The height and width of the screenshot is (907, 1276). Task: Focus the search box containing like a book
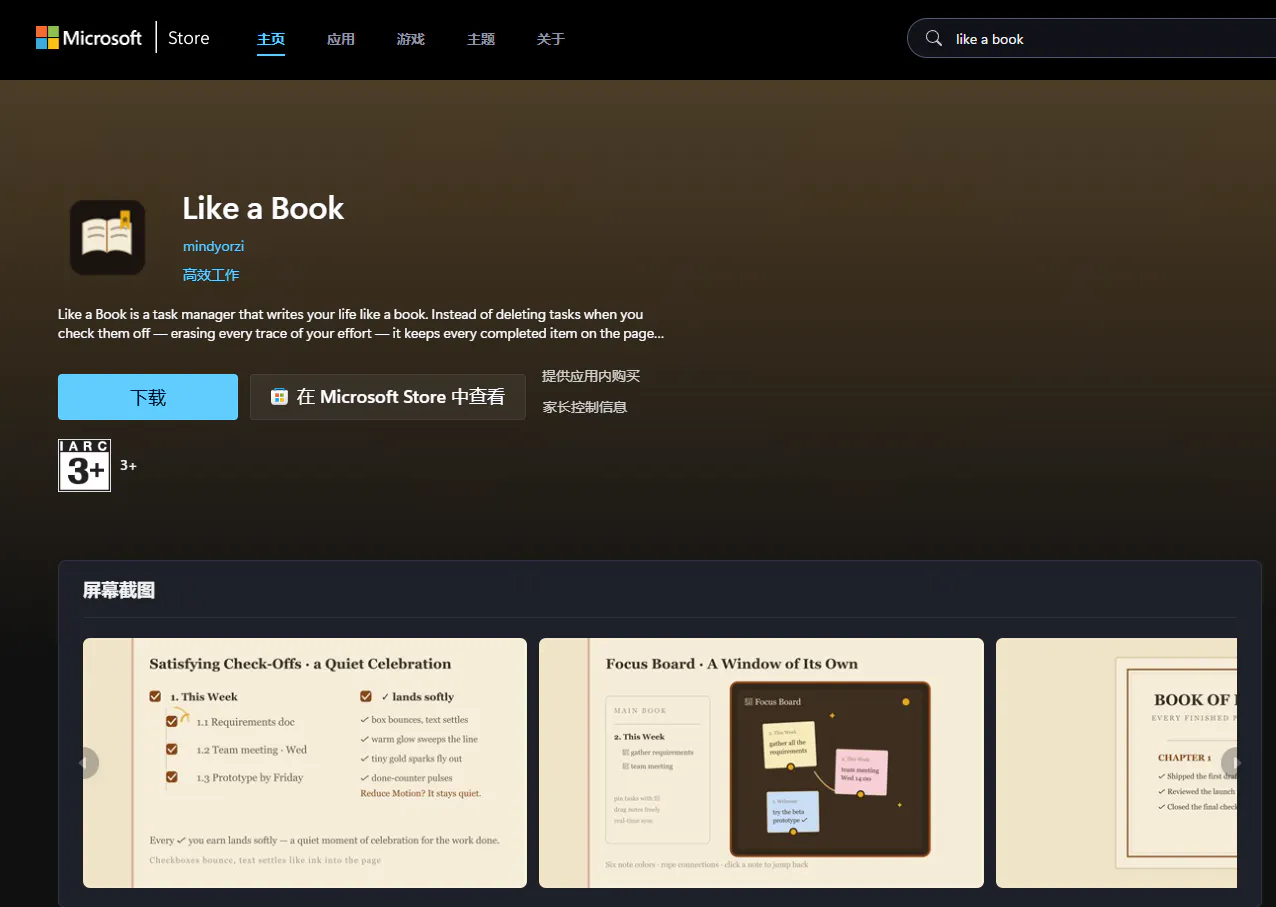point(1091,38)
